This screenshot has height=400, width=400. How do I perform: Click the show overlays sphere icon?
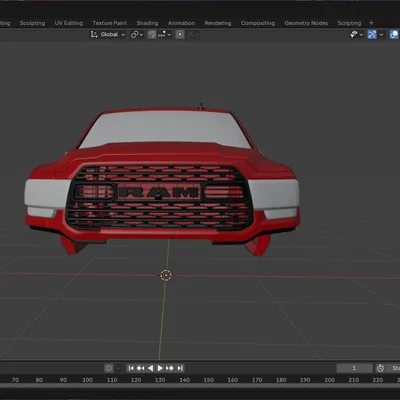394,34
